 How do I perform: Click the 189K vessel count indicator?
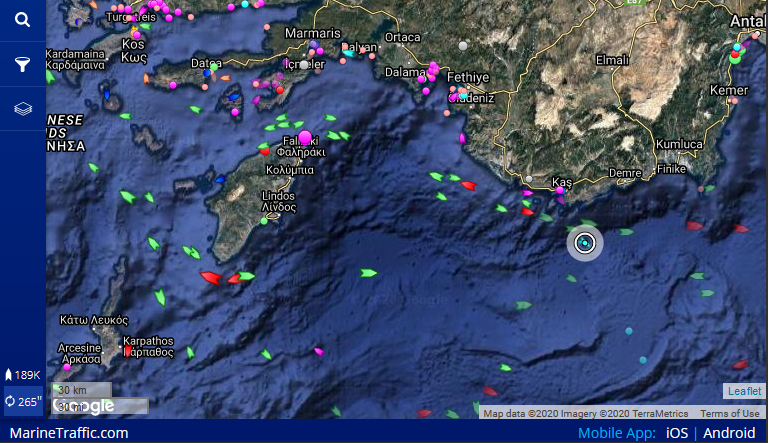[23, 375]
